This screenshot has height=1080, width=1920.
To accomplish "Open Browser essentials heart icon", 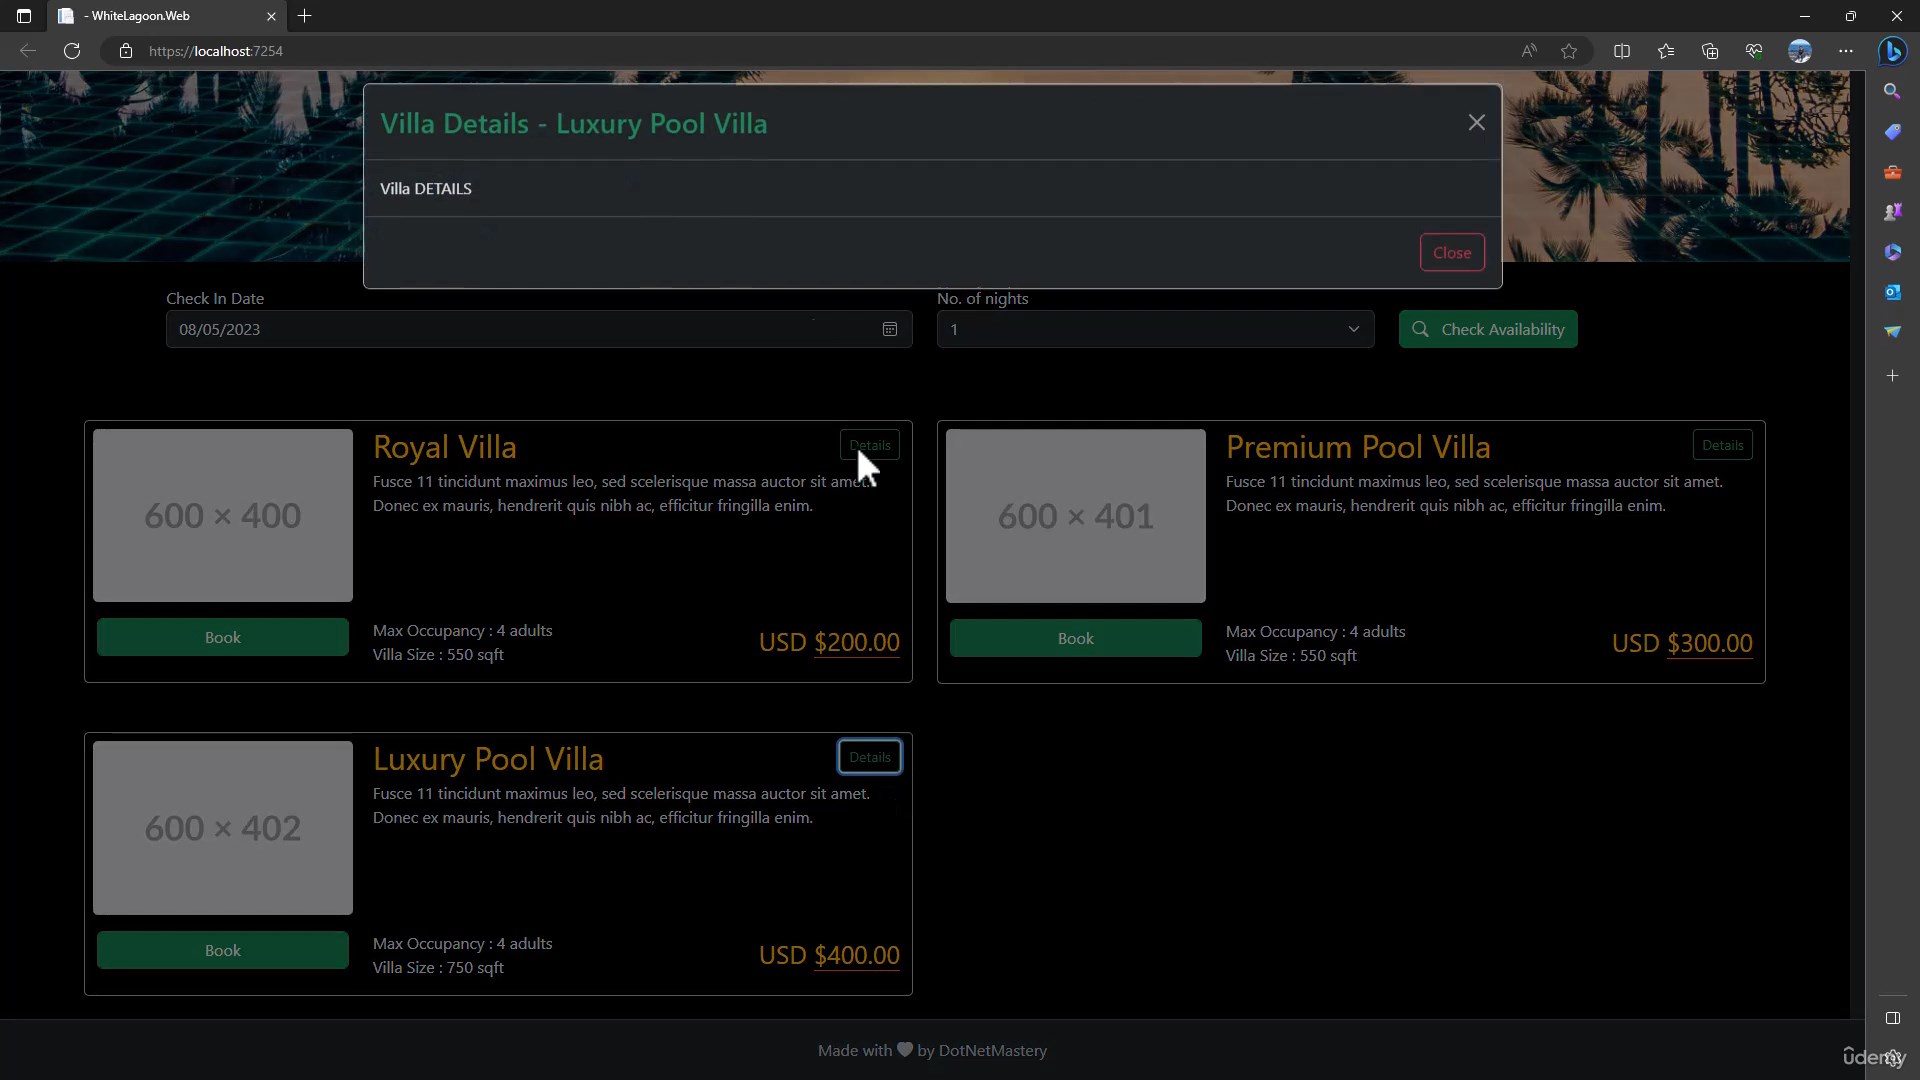I will [x=1754, y=51].
